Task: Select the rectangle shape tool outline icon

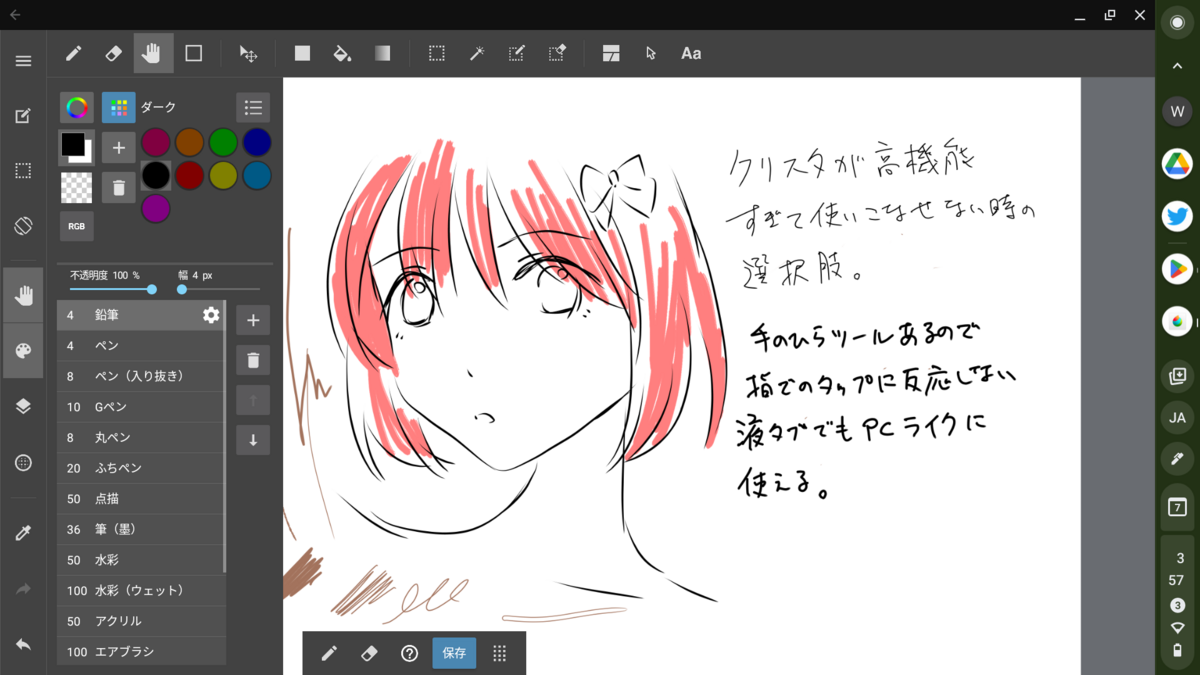Action: tap(193, 53)
